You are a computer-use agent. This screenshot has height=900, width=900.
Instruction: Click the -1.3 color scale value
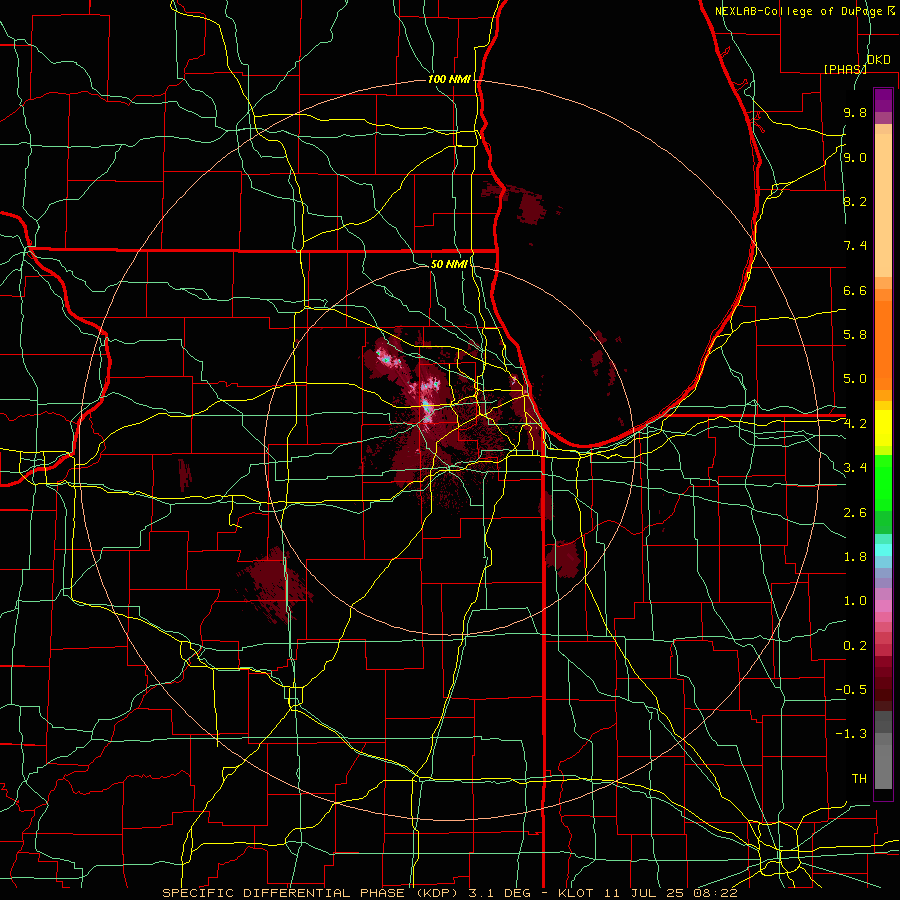pos(851,734)
